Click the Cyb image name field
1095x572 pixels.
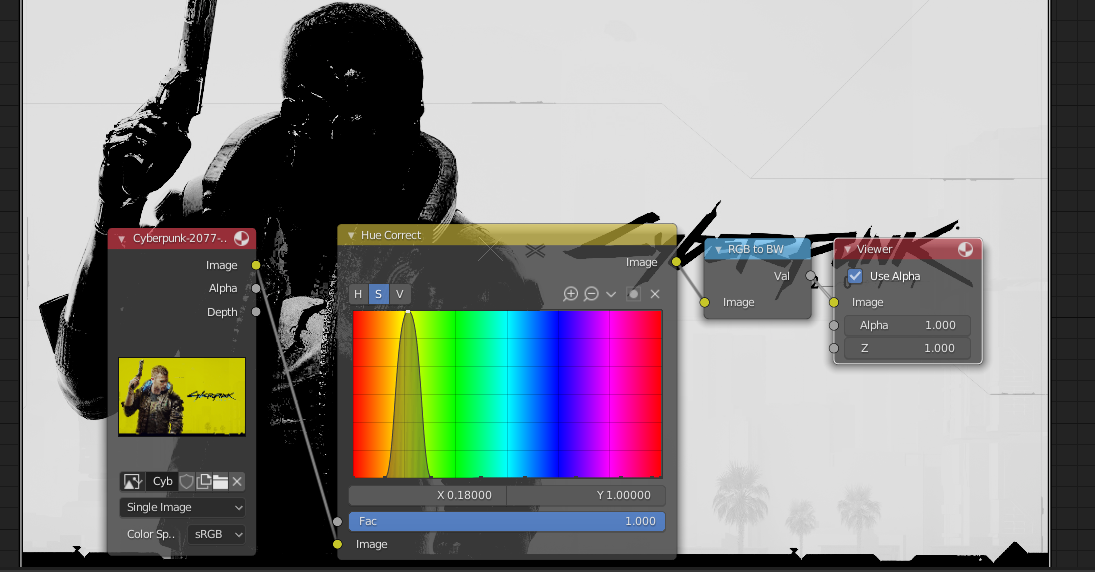click(x=161, y=481)
